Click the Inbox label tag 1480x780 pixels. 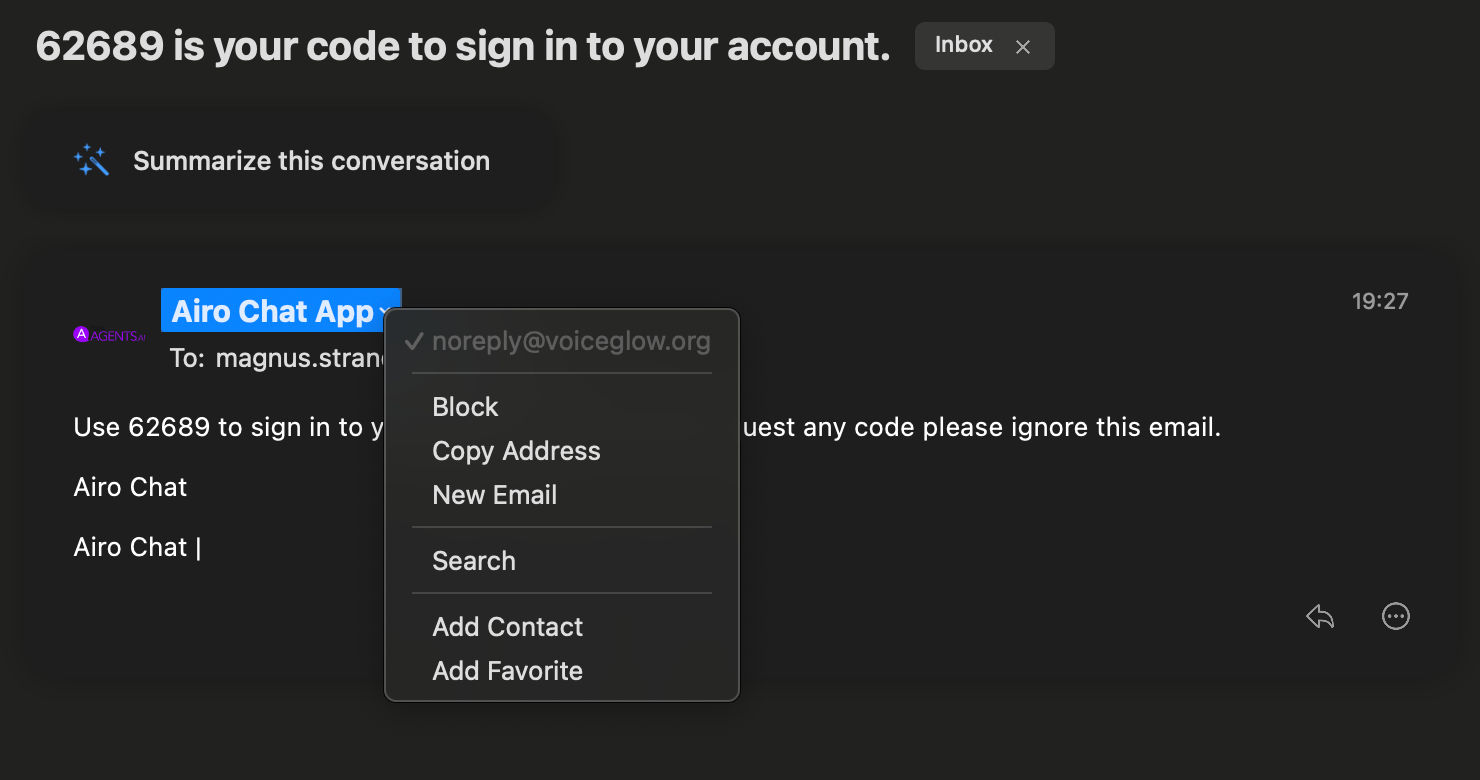(963, 45)
